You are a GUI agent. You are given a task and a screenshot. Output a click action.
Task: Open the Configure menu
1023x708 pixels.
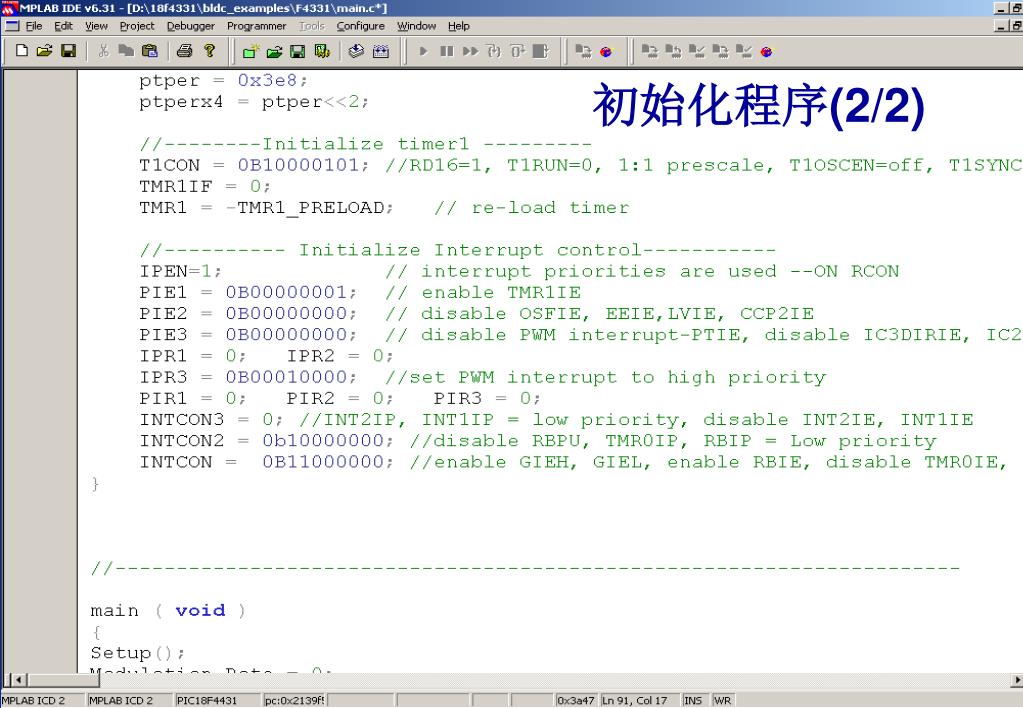[x=361, y=26]
